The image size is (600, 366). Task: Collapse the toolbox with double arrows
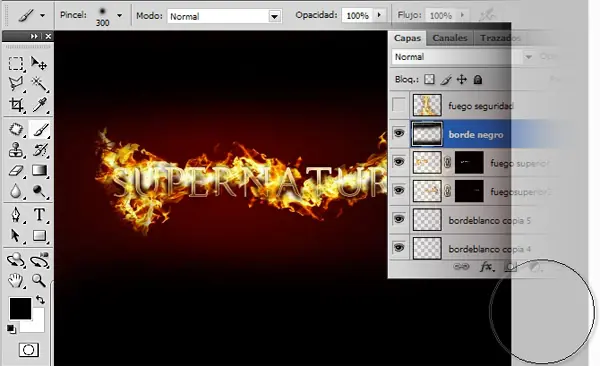(x=34, y=36)
